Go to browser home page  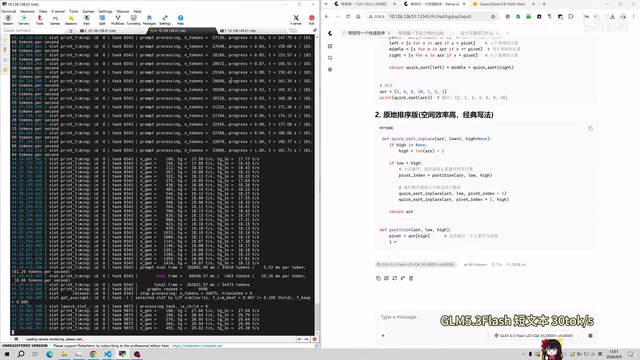click(x=358, y=17)
